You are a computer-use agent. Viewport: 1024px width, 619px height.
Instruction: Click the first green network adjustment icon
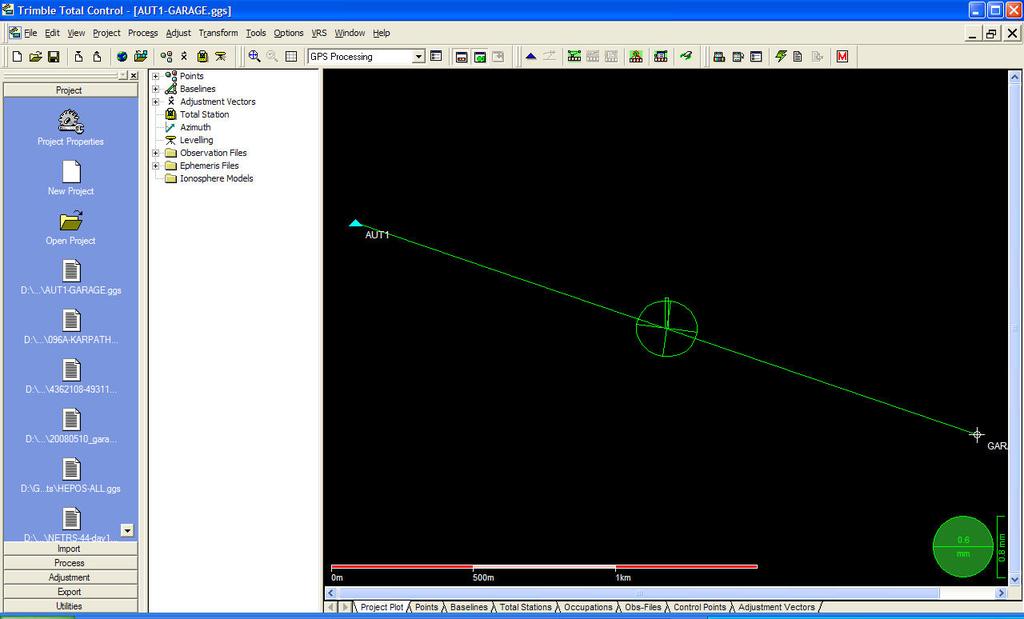pyautogui.click(x=574, y=57)
